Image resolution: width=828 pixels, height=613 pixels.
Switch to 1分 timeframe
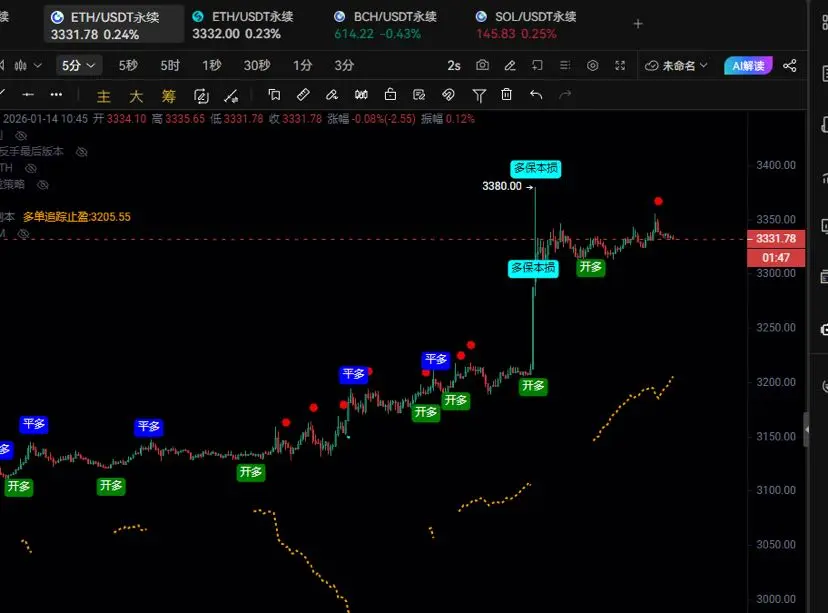pos(303,65)
